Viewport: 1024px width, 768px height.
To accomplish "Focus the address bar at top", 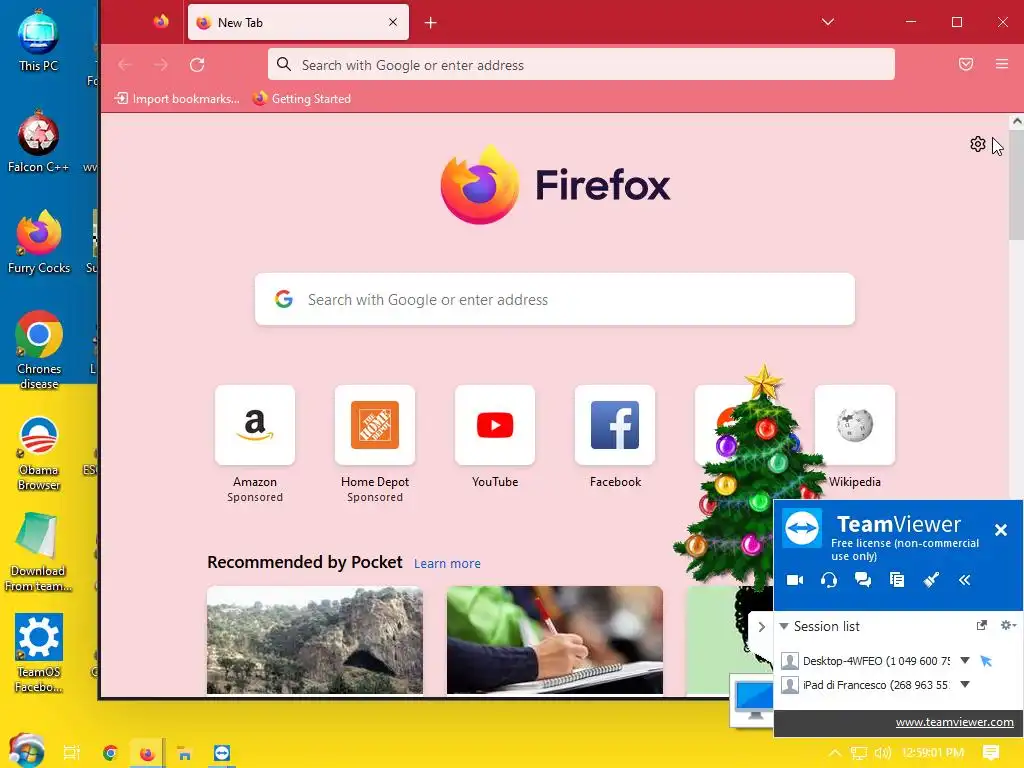I will coord(581,65).
